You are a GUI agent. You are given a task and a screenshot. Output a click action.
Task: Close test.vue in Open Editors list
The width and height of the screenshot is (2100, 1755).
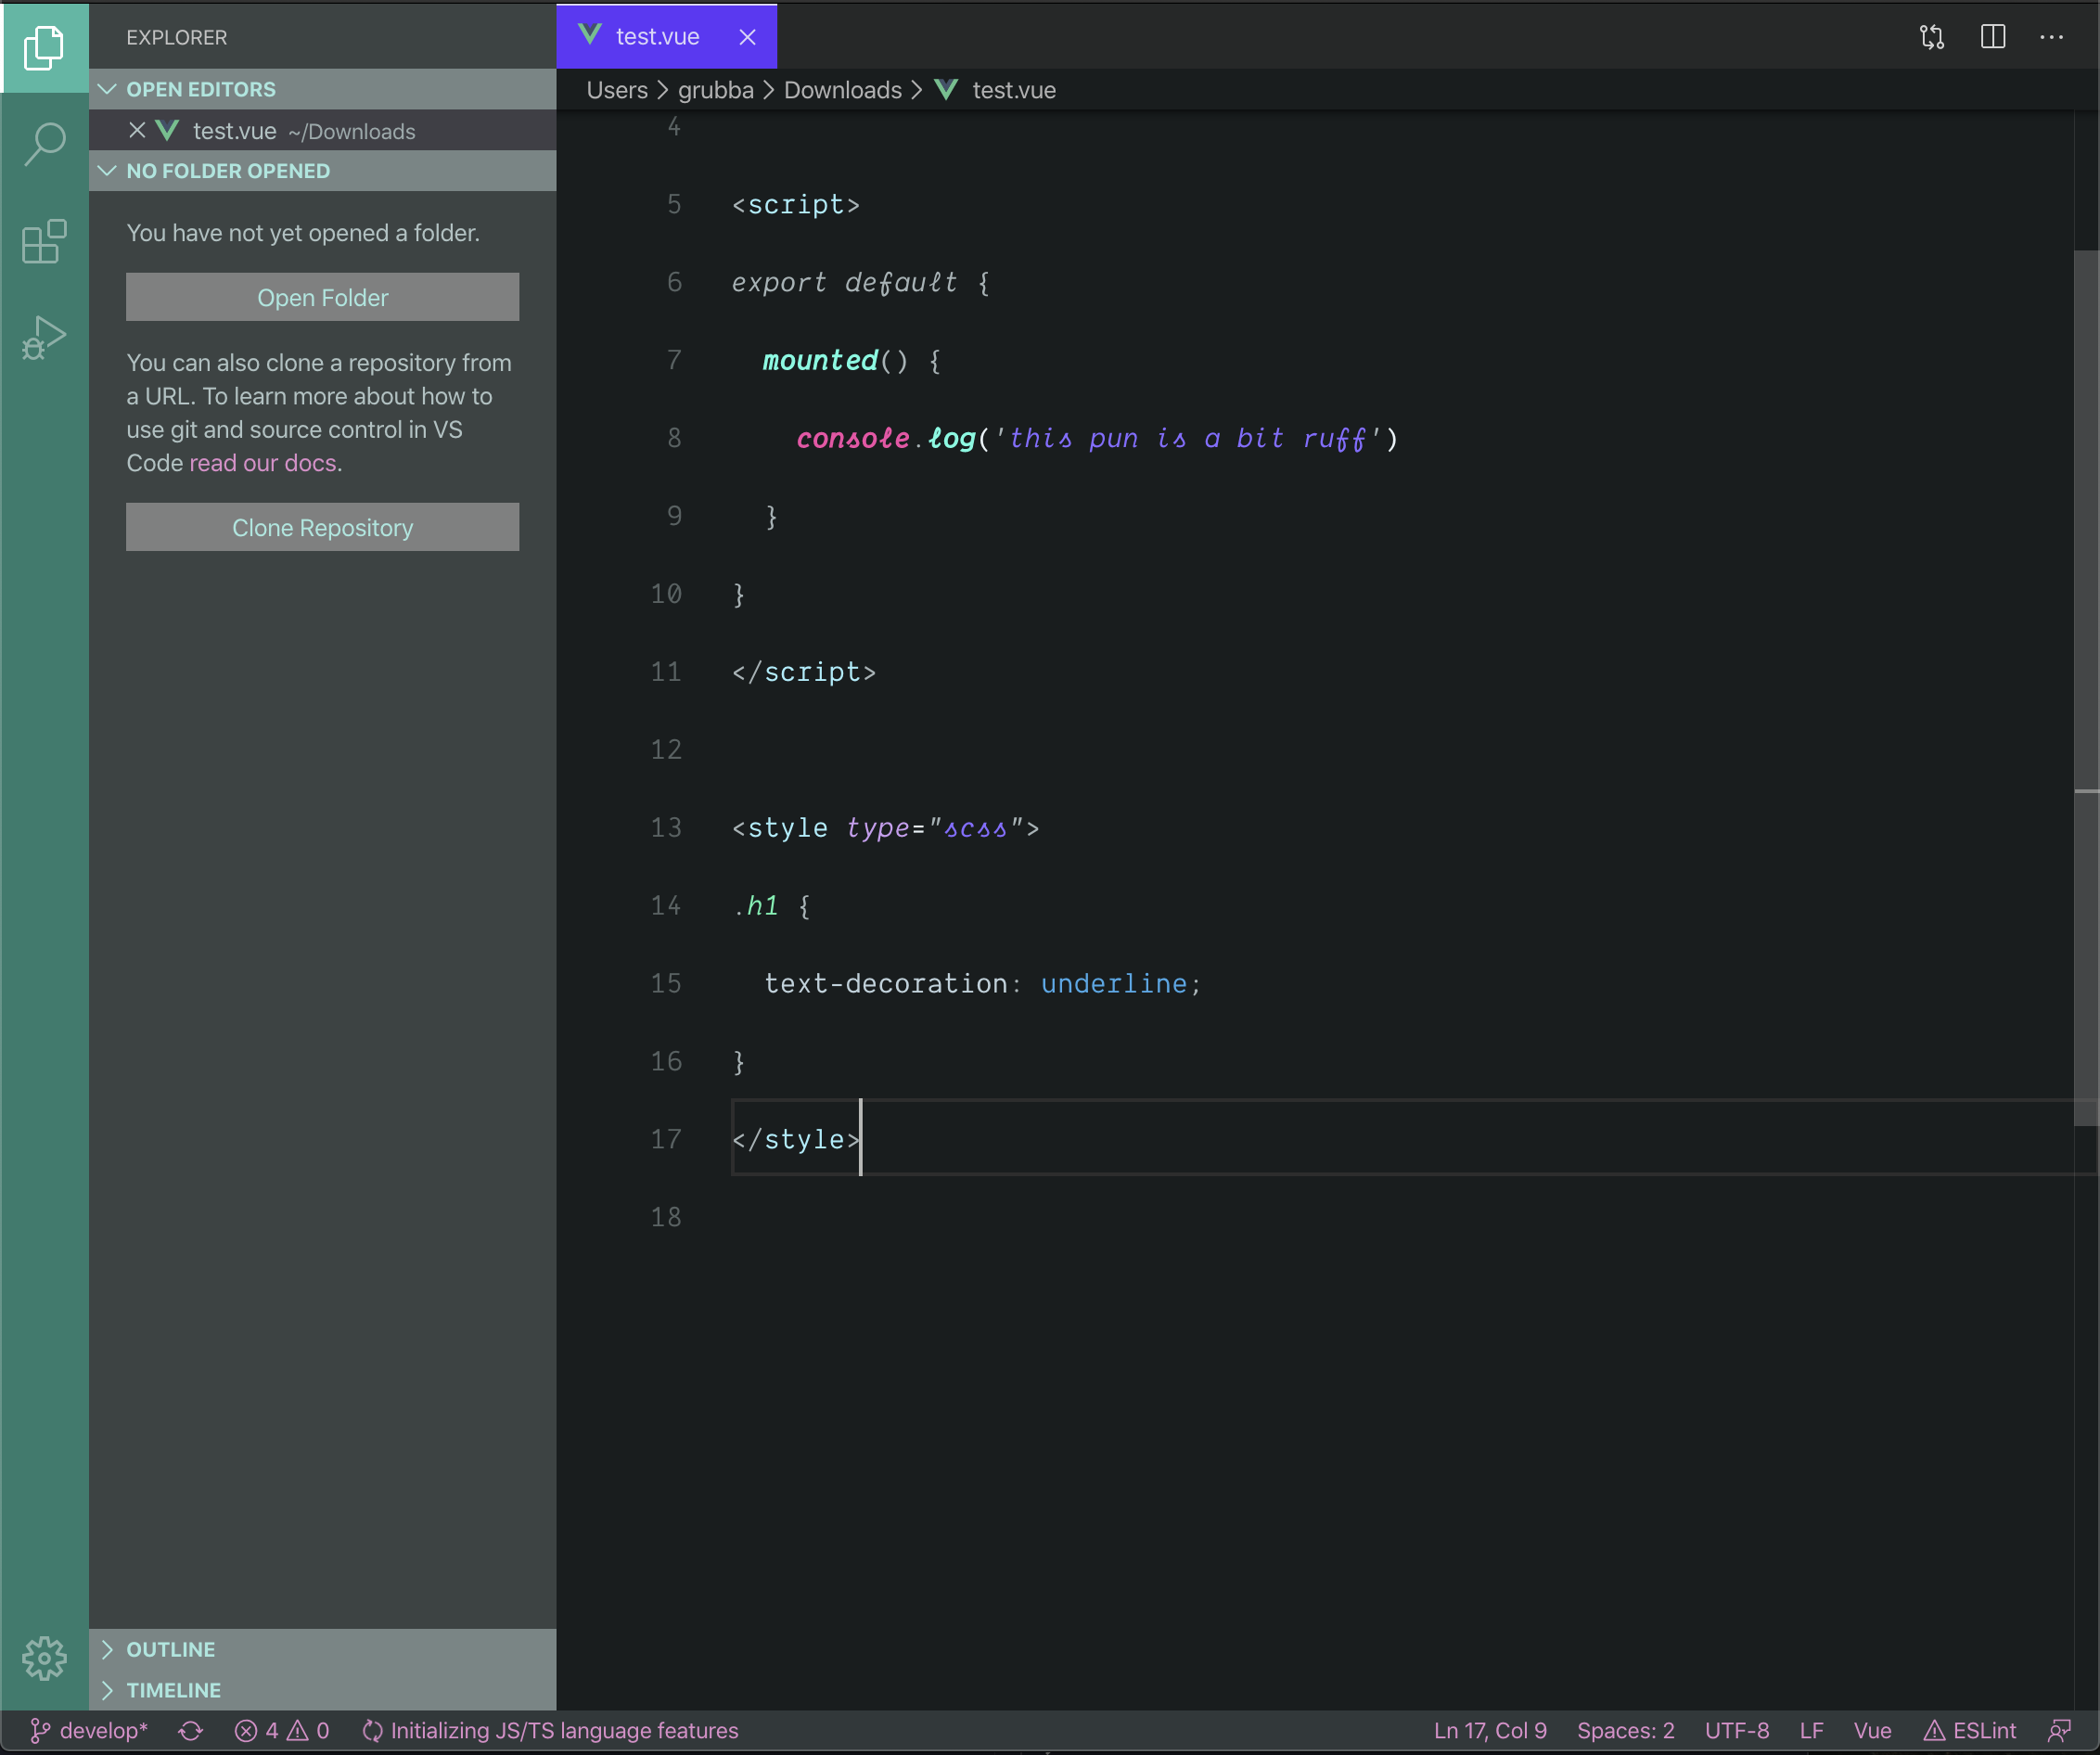137,131
